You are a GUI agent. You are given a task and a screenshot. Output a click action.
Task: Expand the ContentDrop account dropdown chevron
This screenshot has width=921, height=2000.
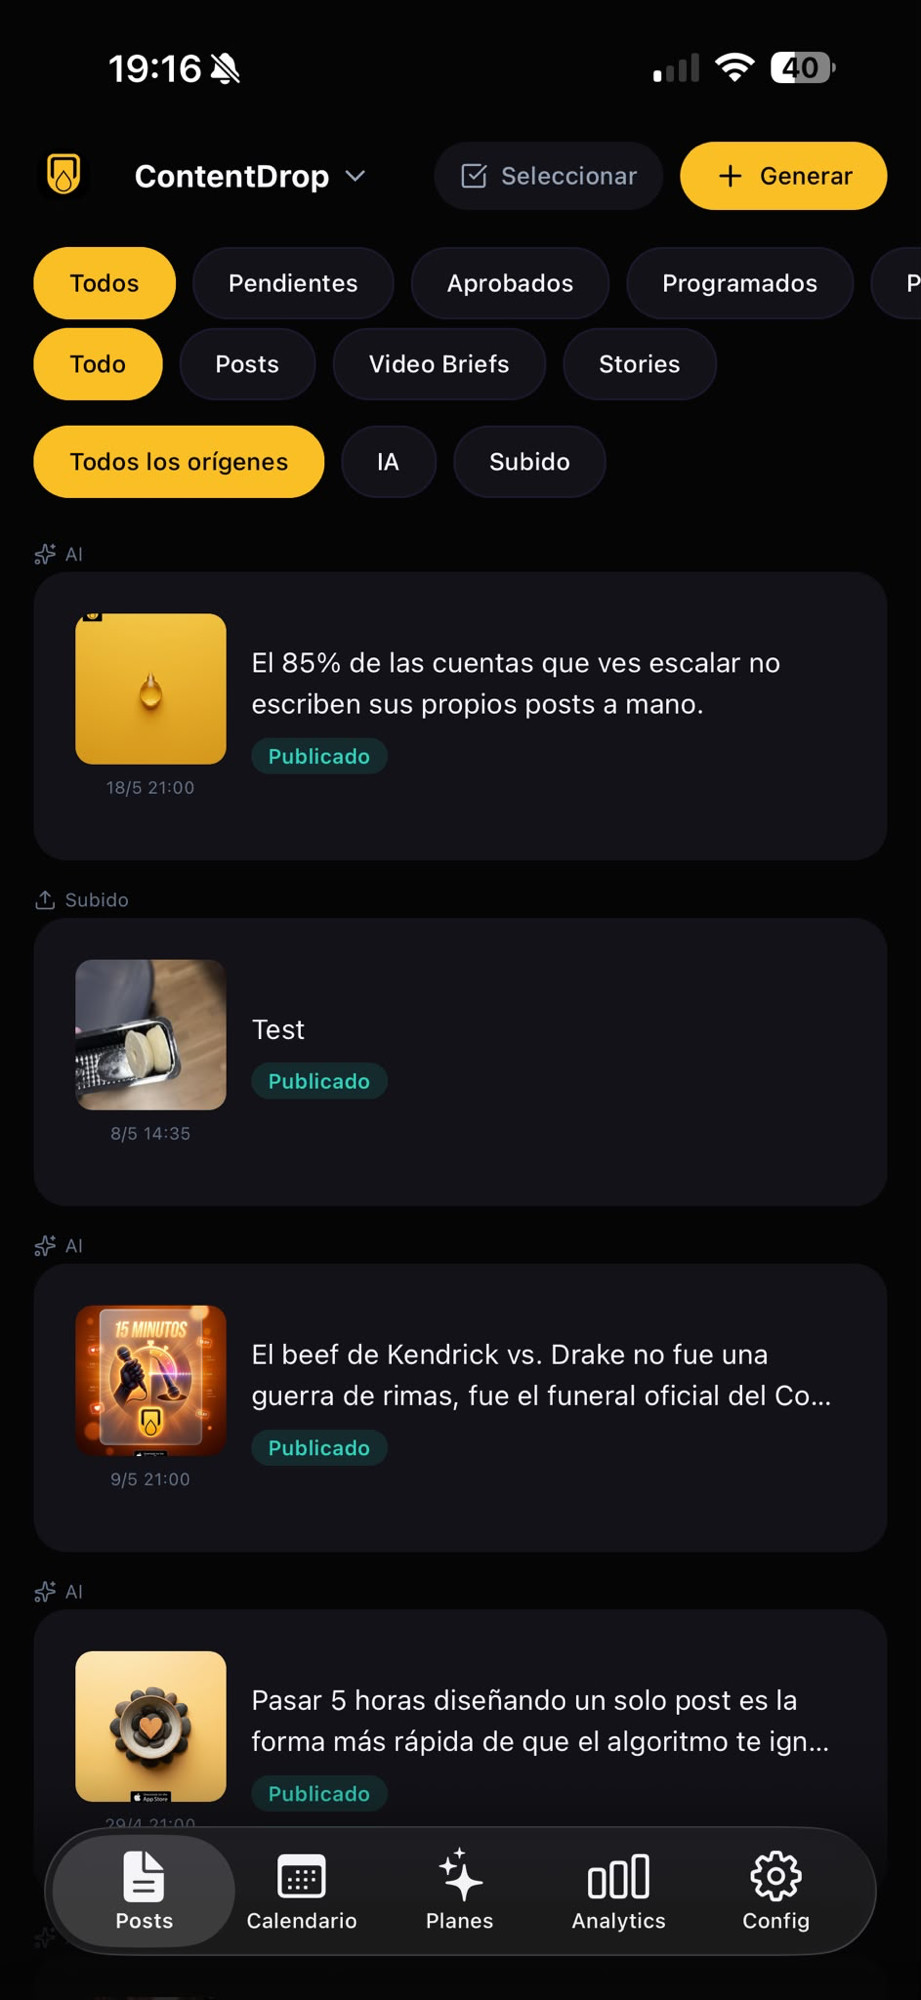pyautogui.click(x=356, y=176)
